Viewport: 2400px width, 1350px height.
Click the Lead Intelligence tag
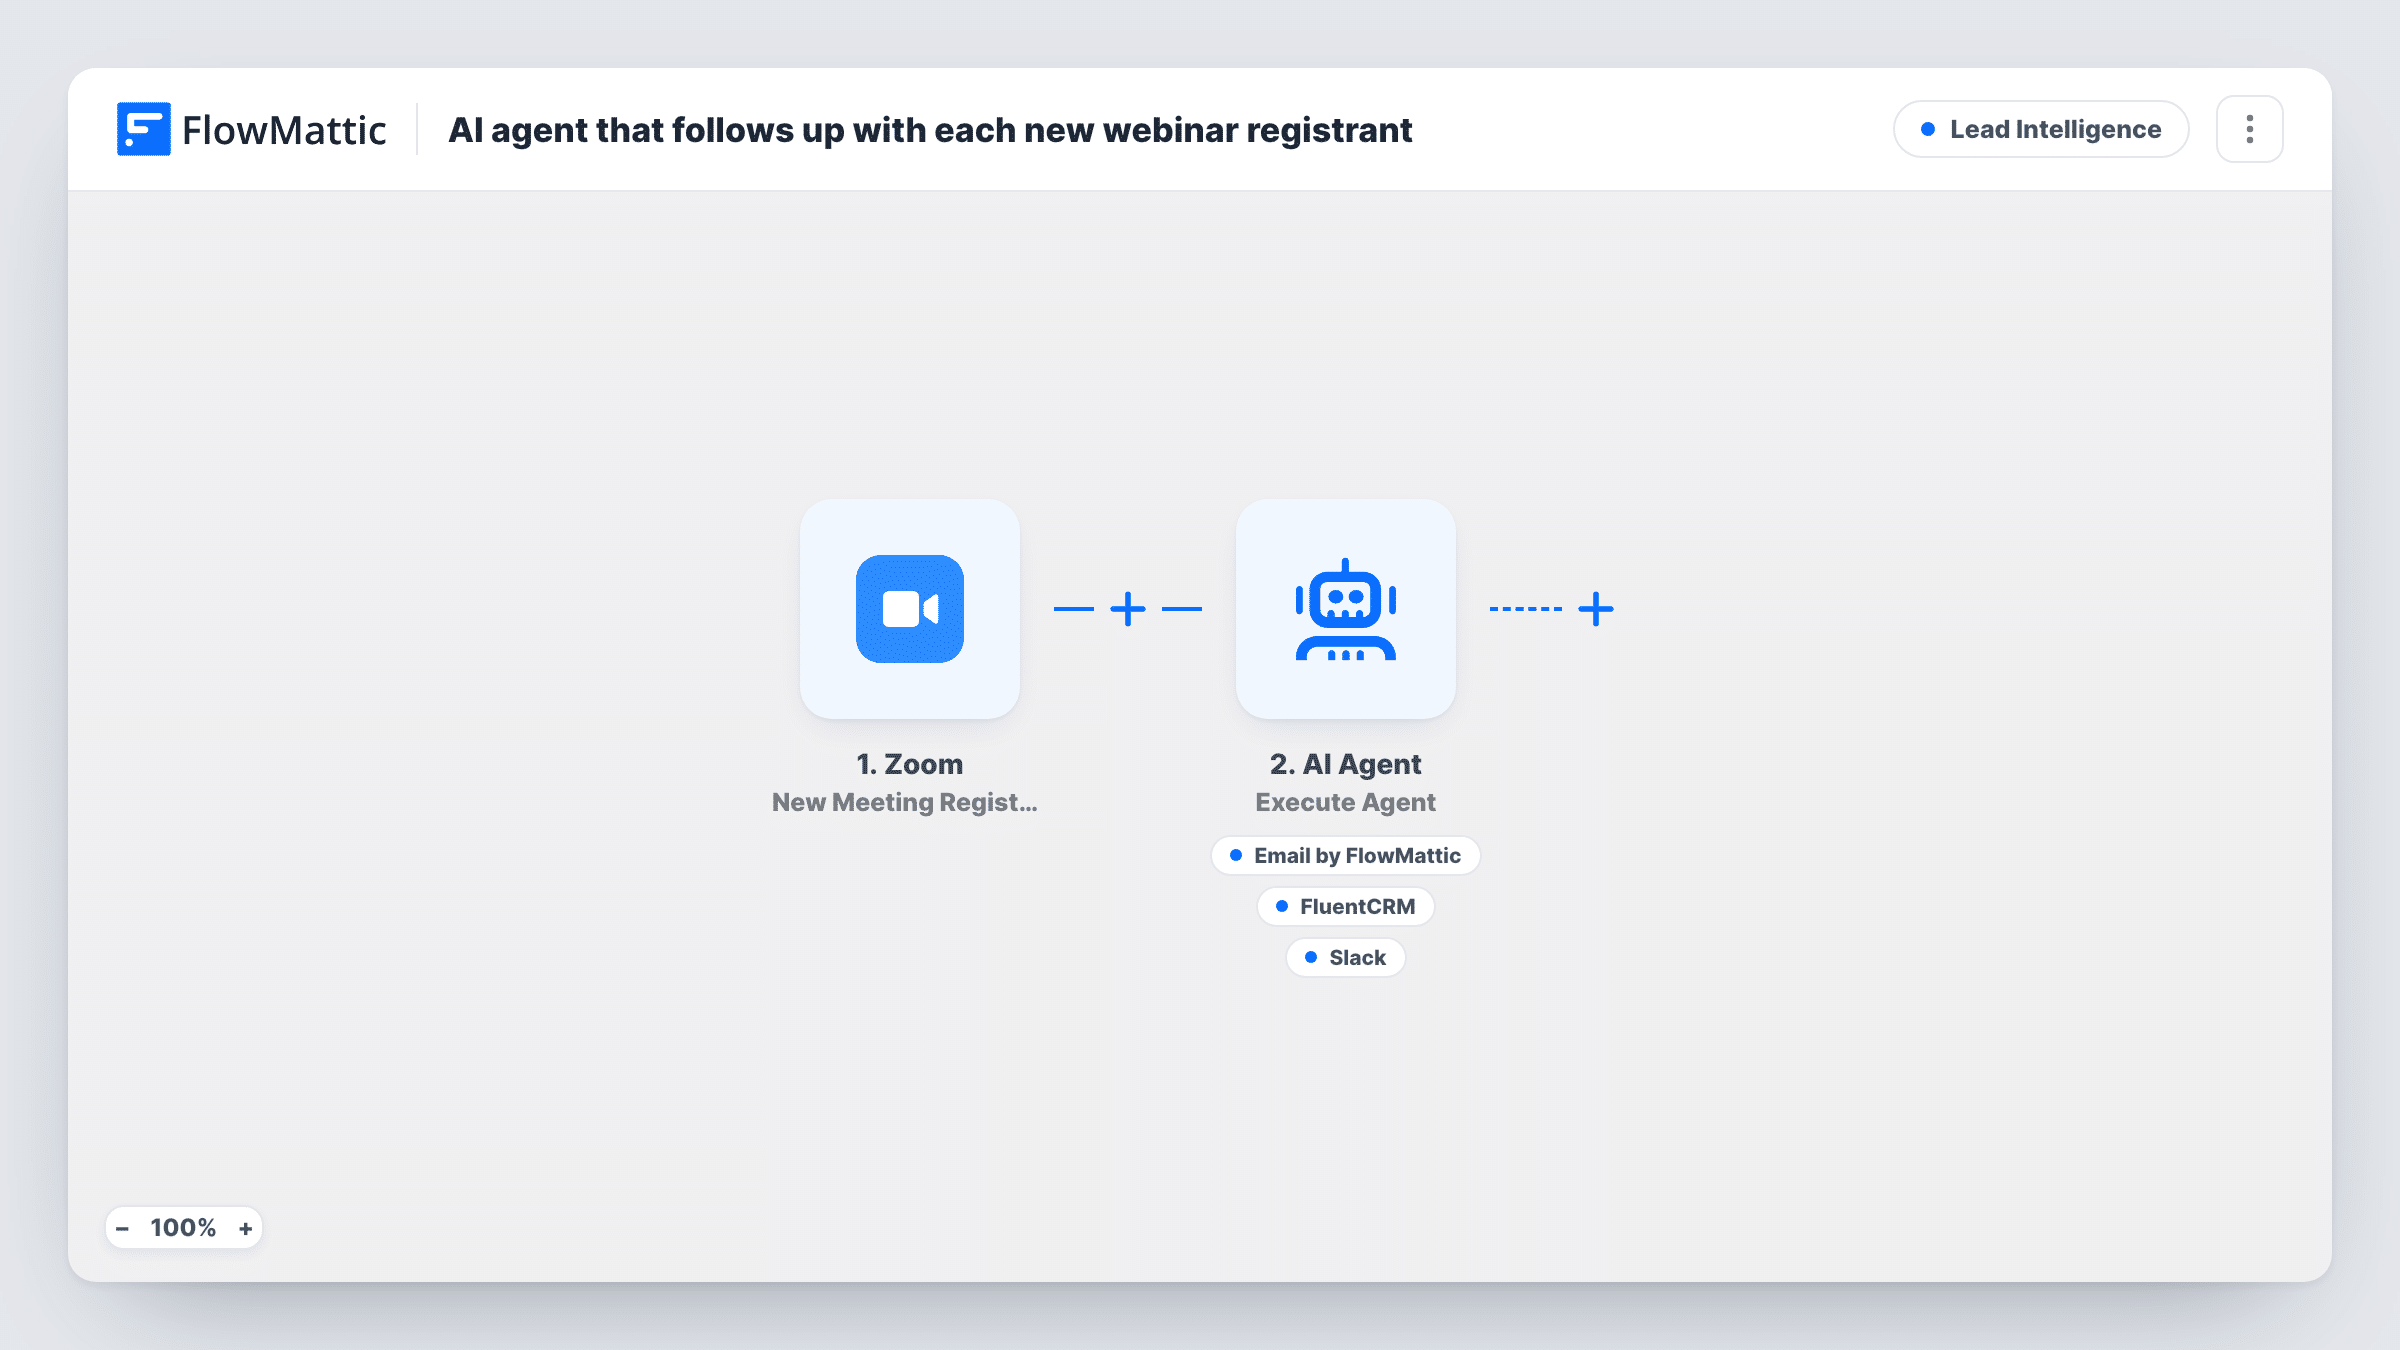coord(2040,129)
